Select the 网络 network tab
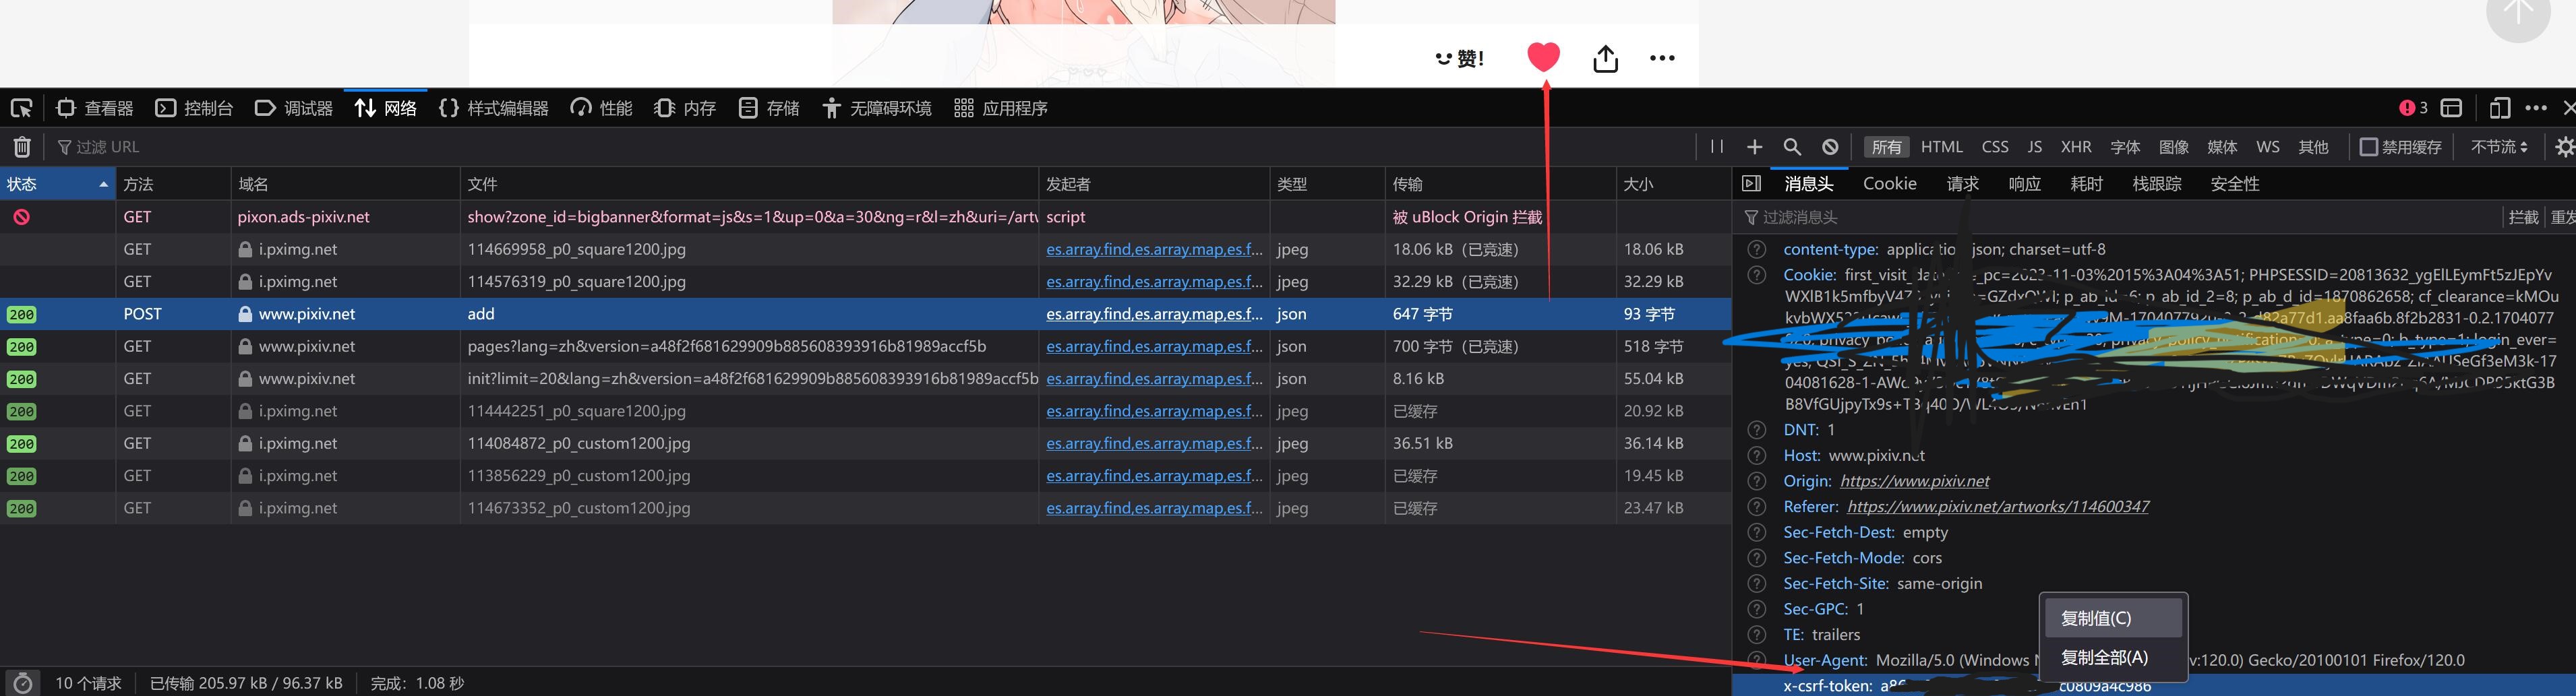Image resolution: width=2576 pixels, height=696 pixels. click(x=386, y=108)
